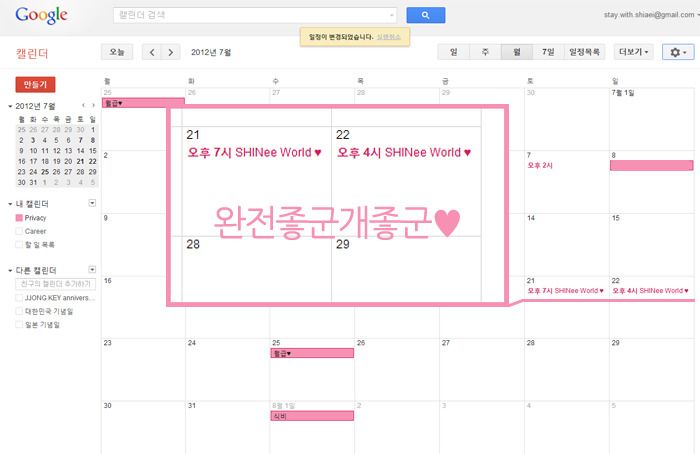Viewport: 700px width, 454px height.
Task: Click mini calendar next-month small arrow
Action: (x=93, y=106)
